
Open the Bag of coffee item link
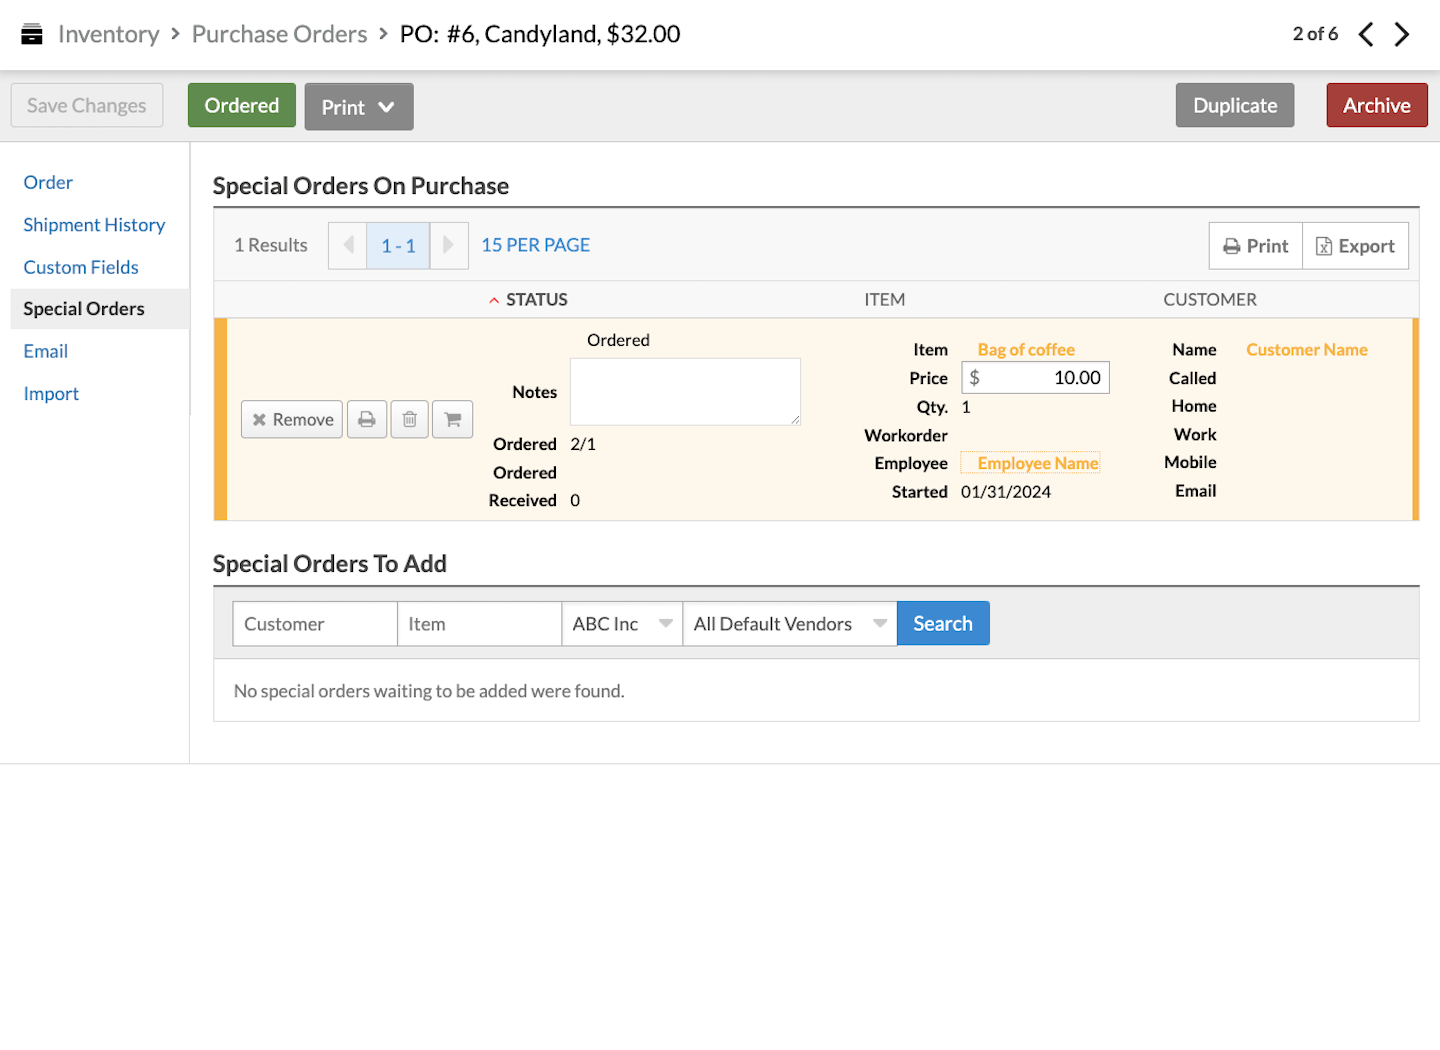coord(1026,350)
